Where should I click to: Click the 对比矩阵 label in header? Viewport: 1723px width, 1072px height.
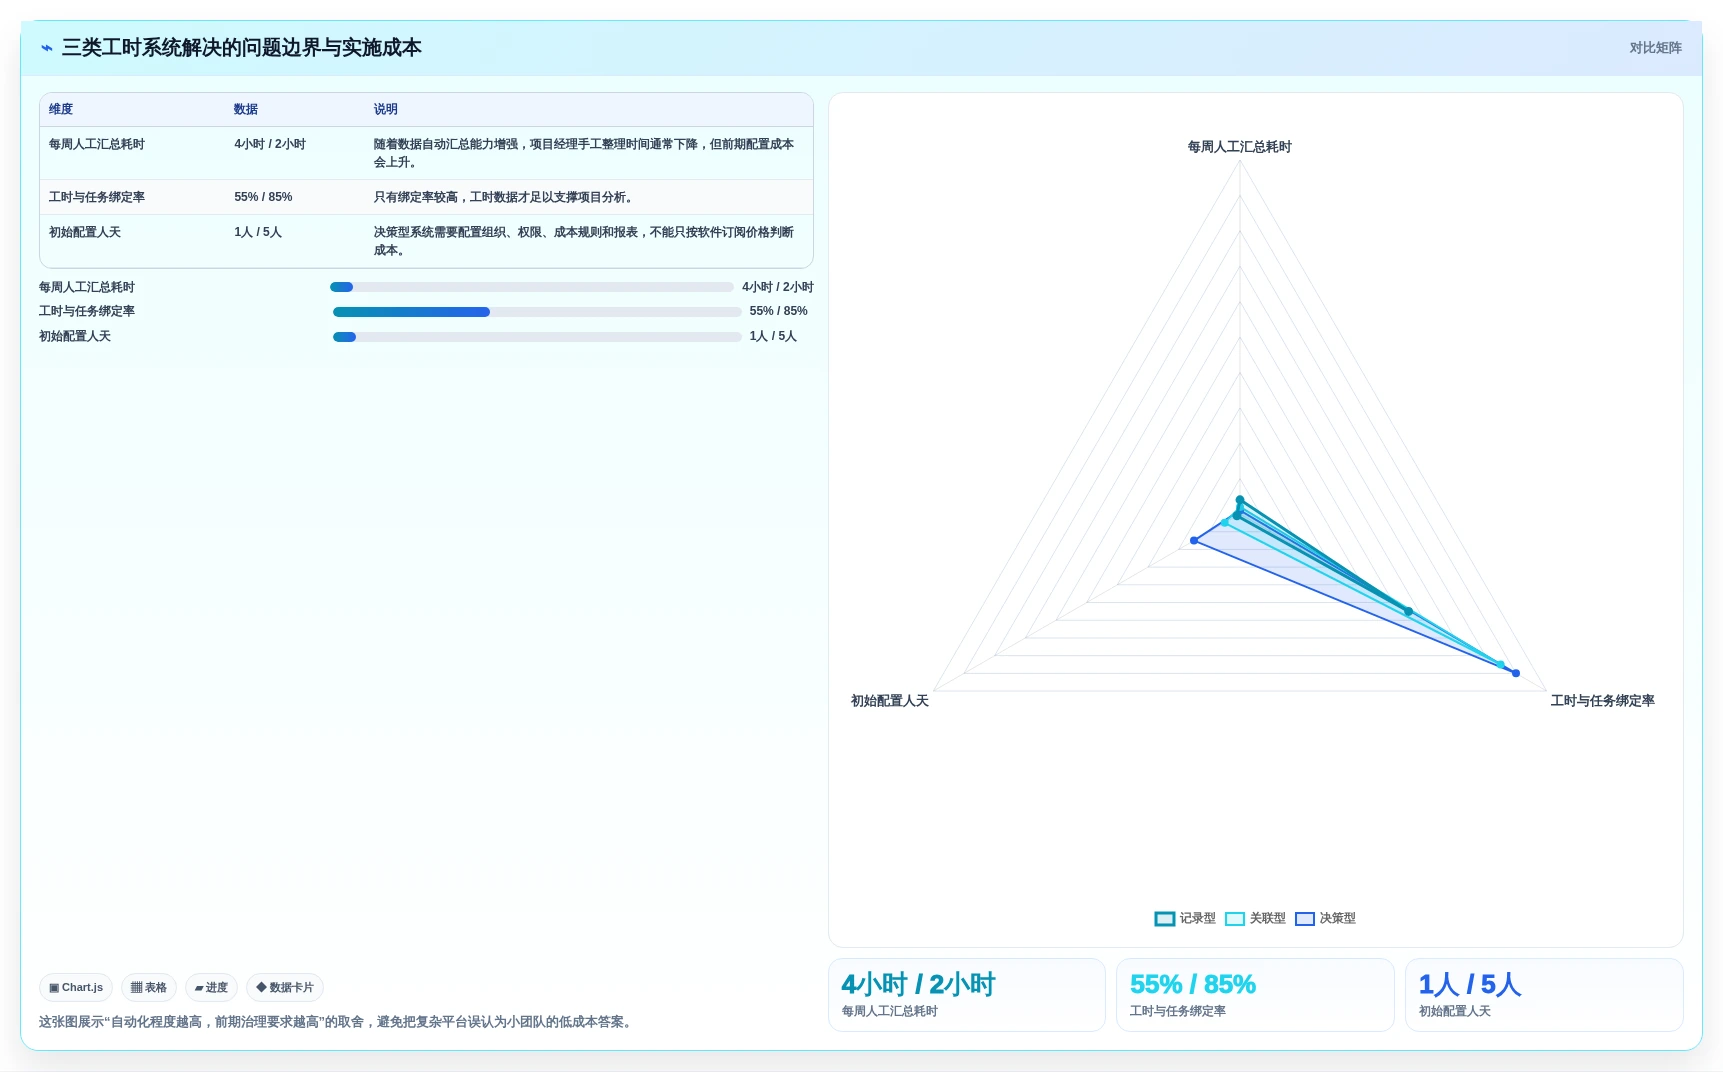tap(1655, 48)
